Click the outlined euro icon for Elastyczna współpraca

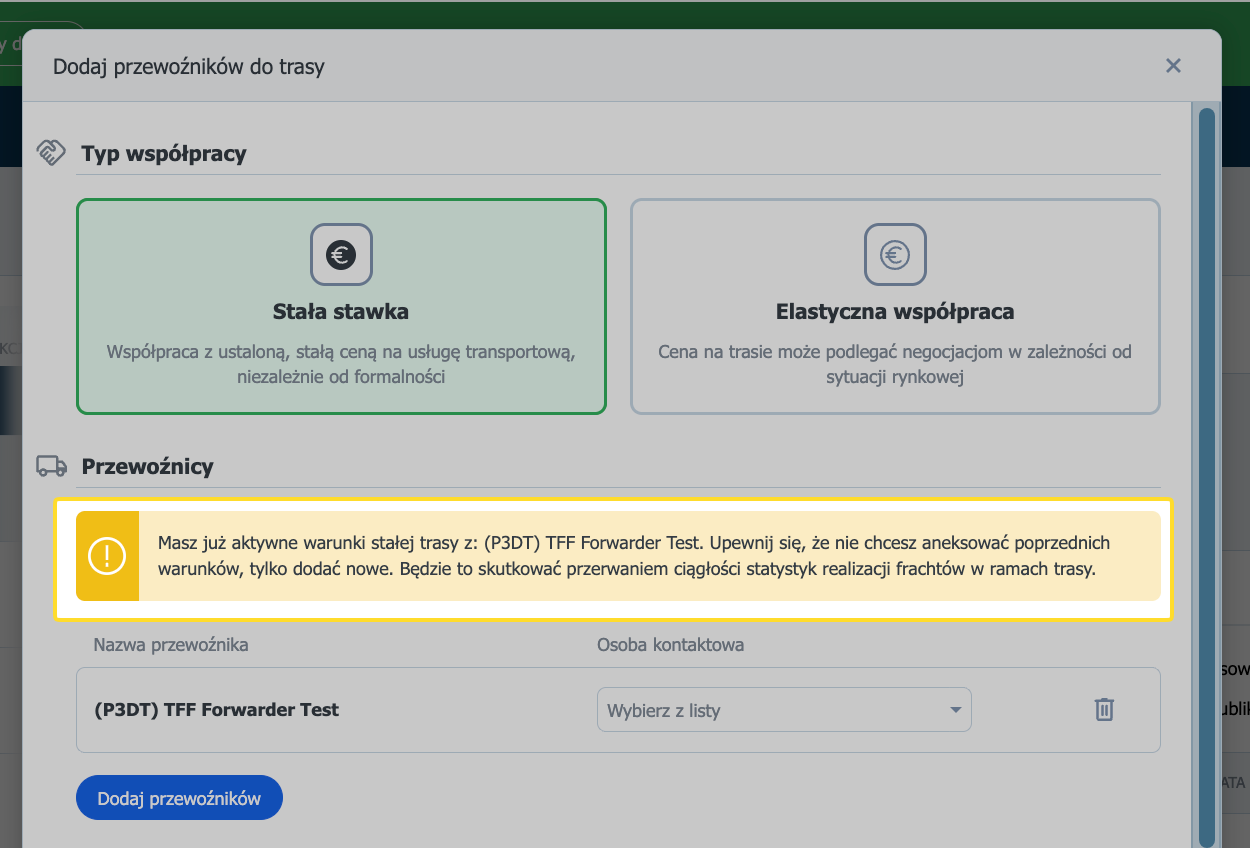895,254
